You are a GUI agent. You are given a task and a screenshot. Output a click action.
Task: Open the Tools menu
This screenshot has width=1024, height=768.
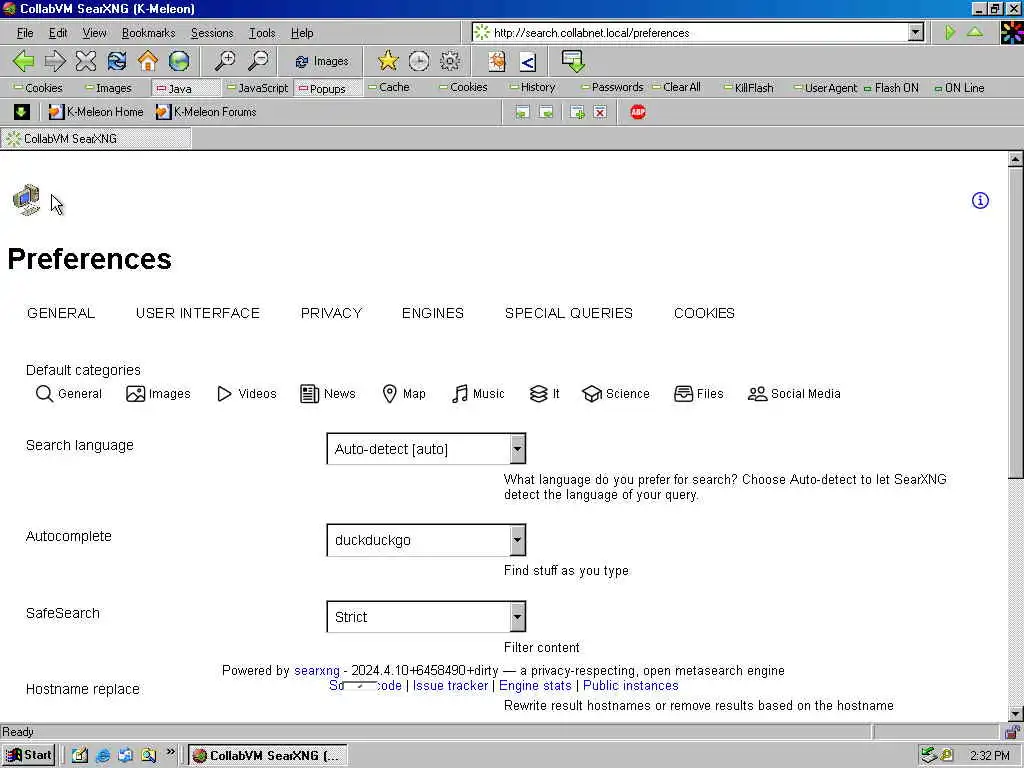(262, 33)
